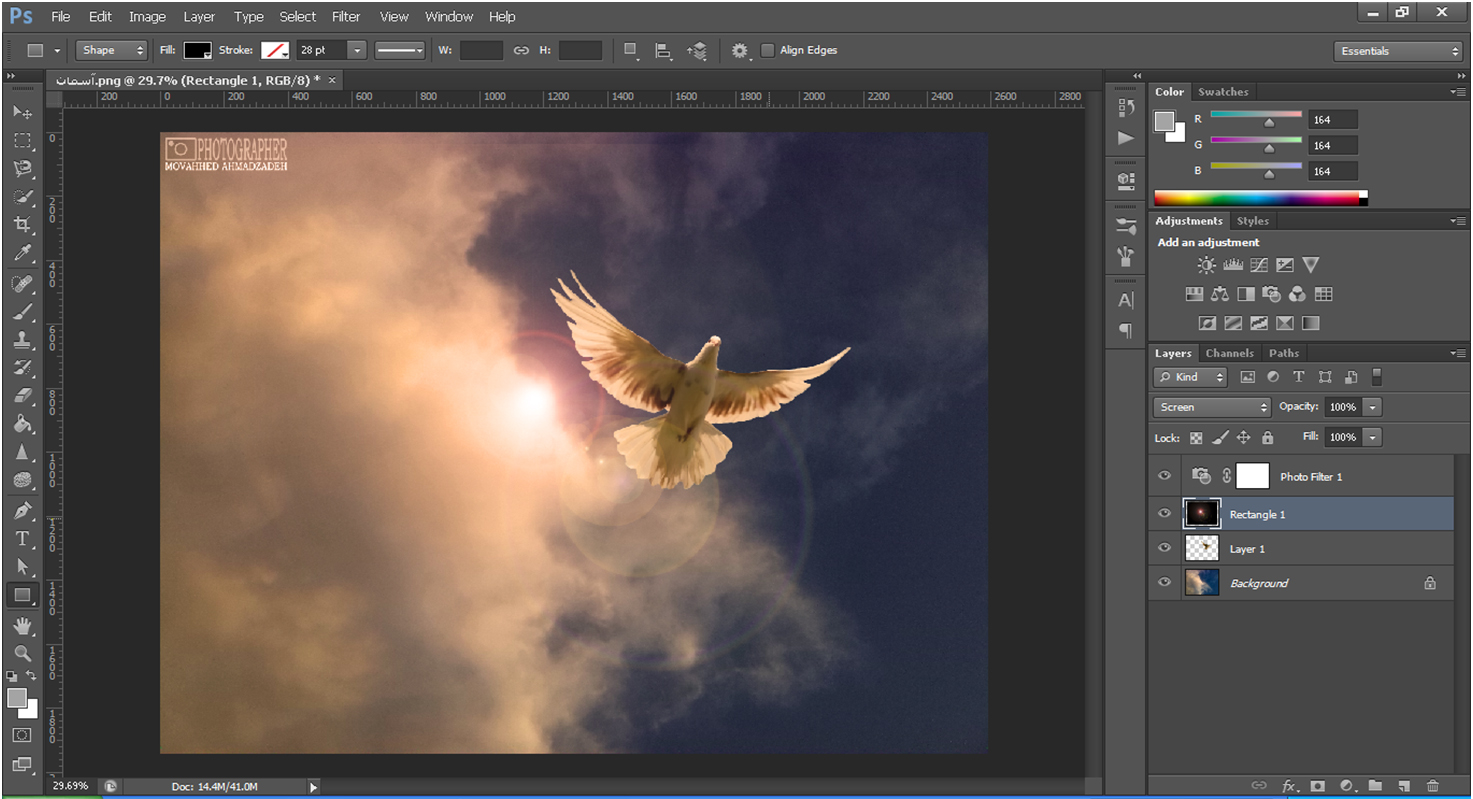This screenshot has width=1473, height=799.
Task: Switch to the Swatches tab
Action: 1223,92
